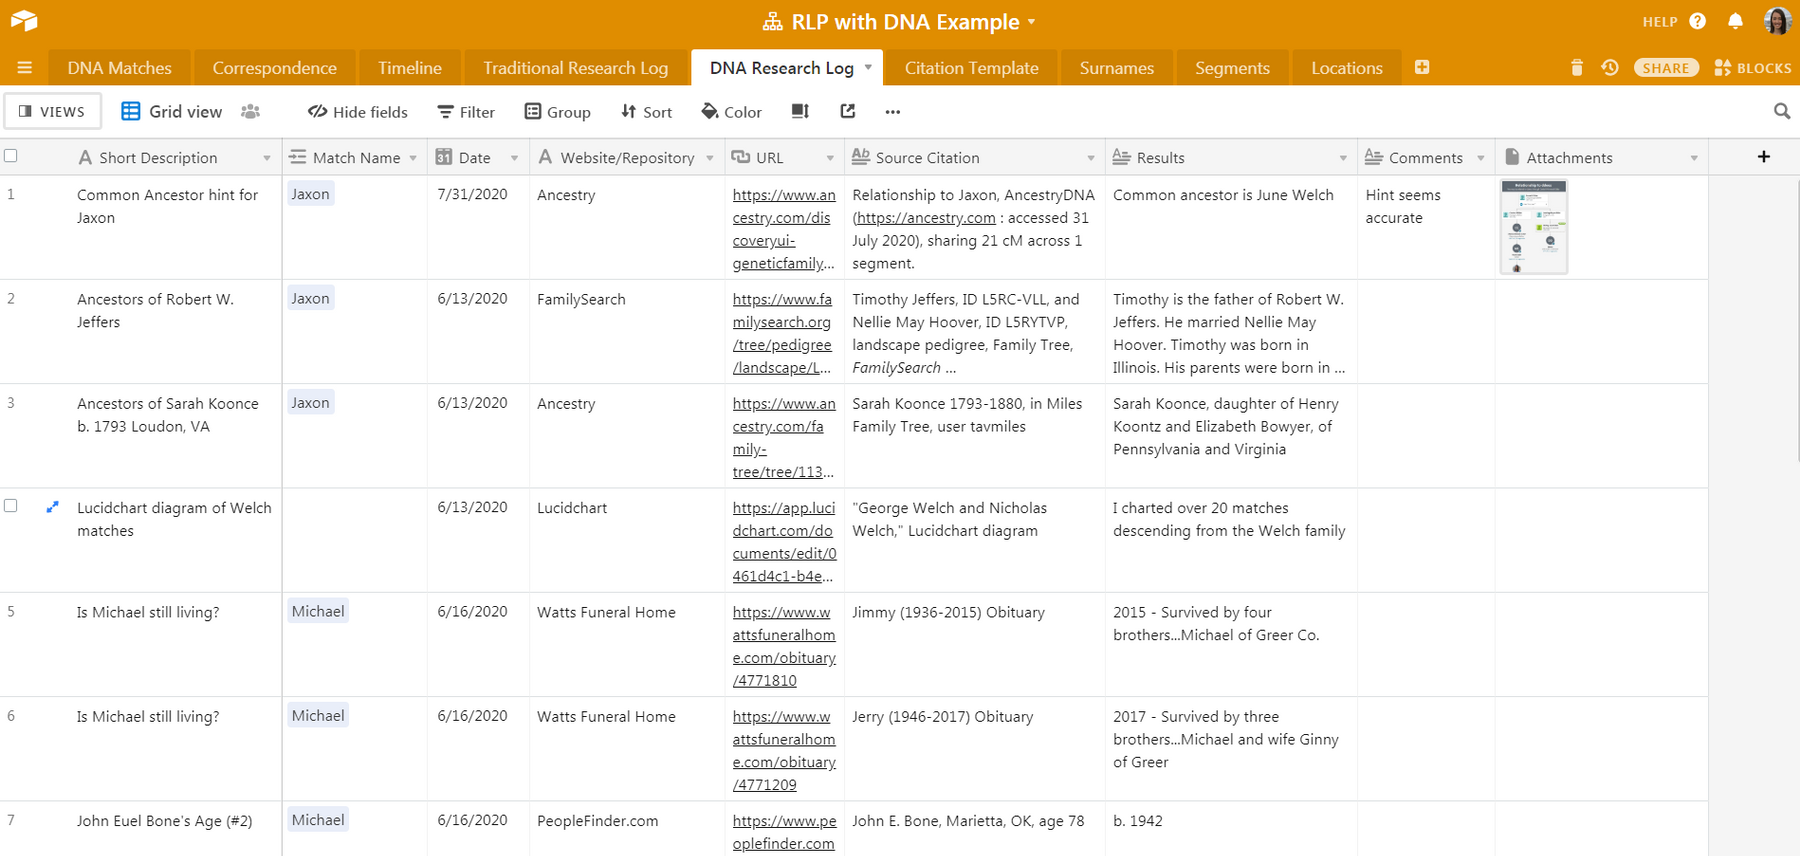
Task: Open the Citation Template tab
Action: (971, 68)
